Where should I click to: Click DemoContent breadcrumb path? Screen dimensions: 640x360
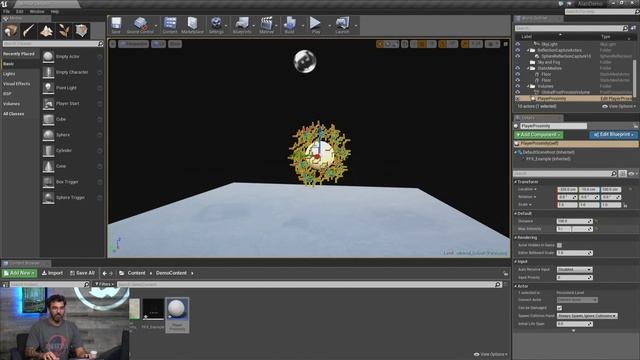click(x=171, y=273)
